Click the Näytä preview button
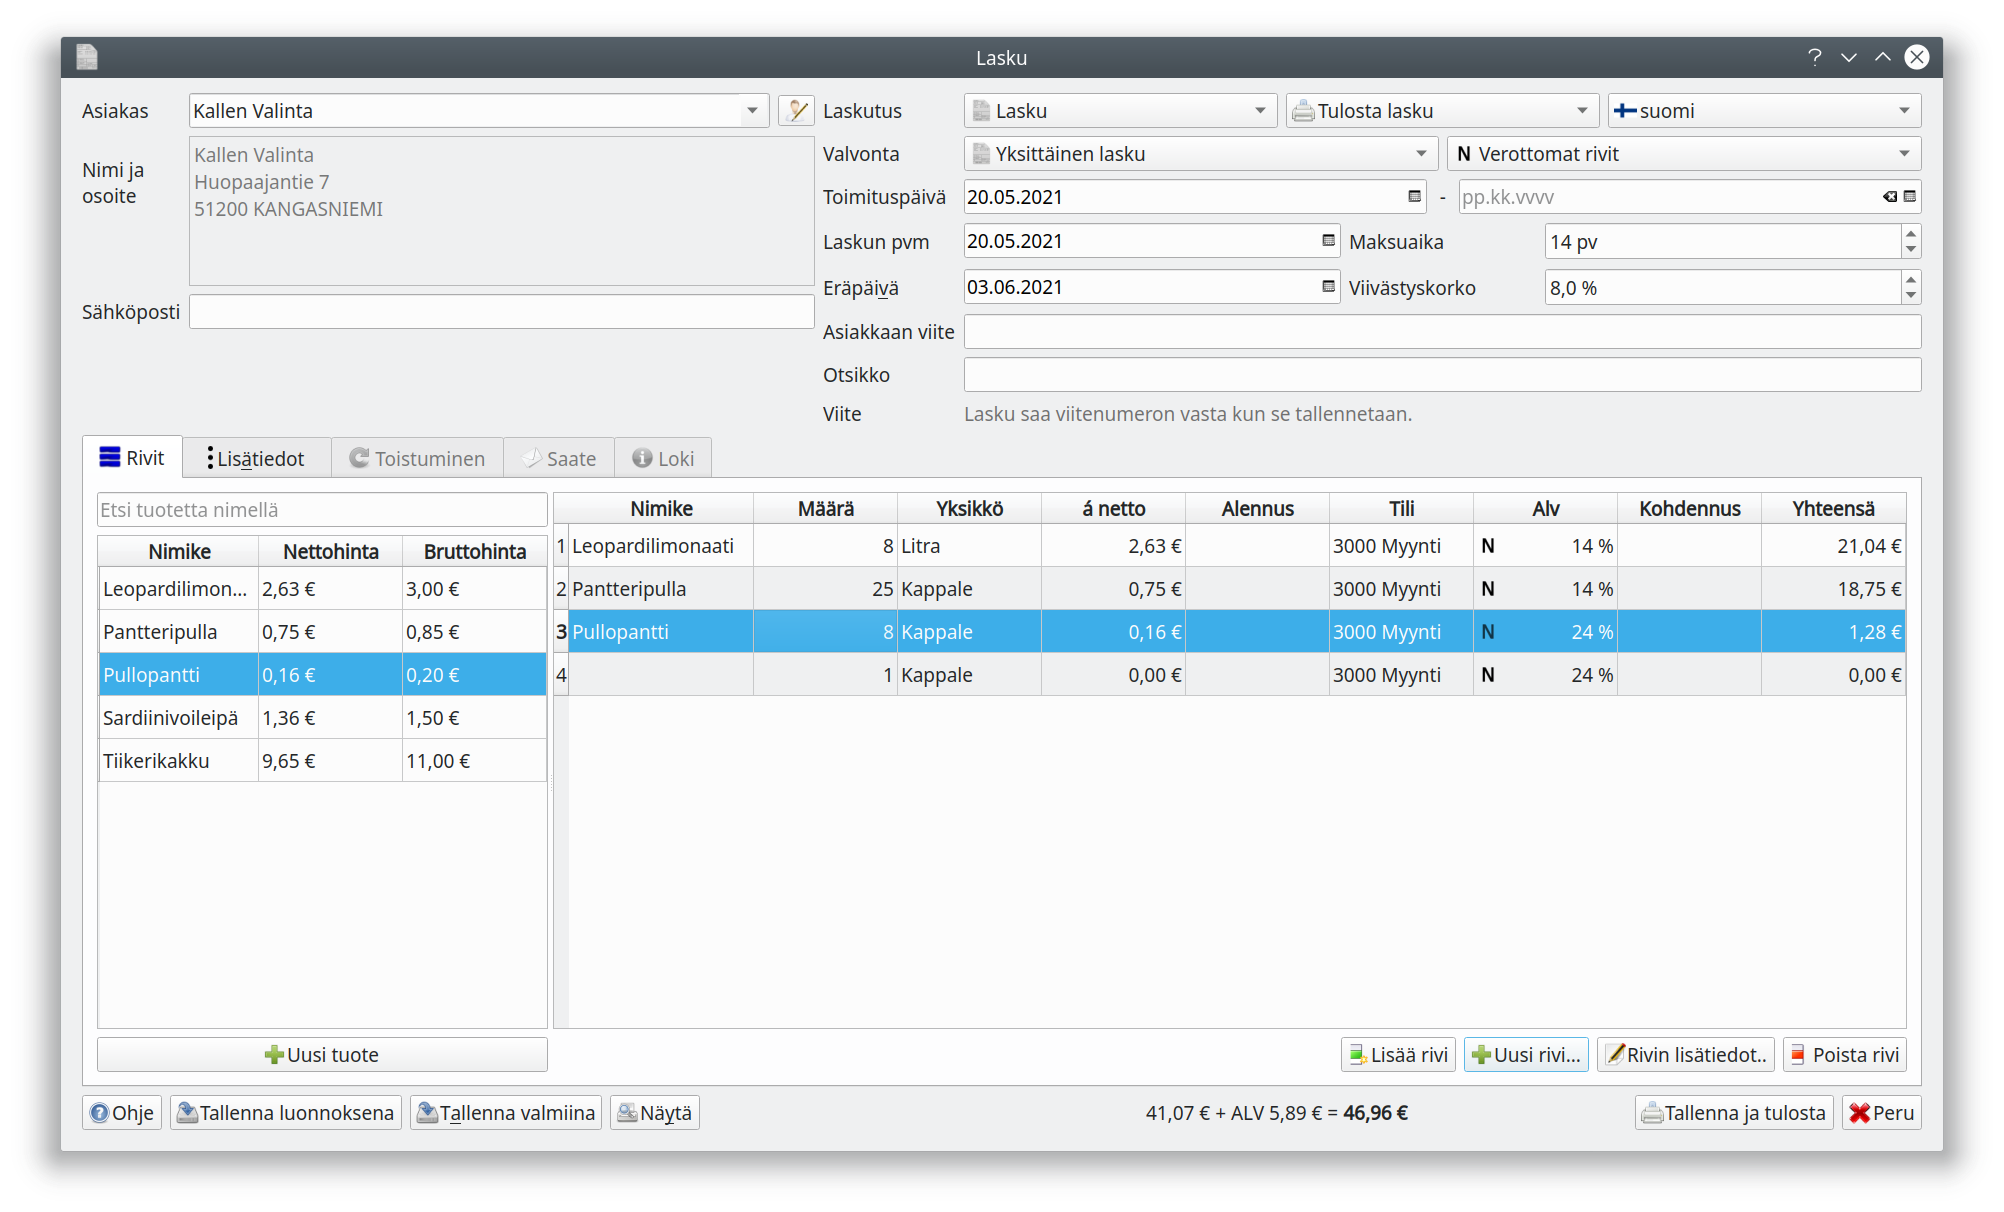This screenshot has height=1212, width=2004. click(x=655, y=1113)
